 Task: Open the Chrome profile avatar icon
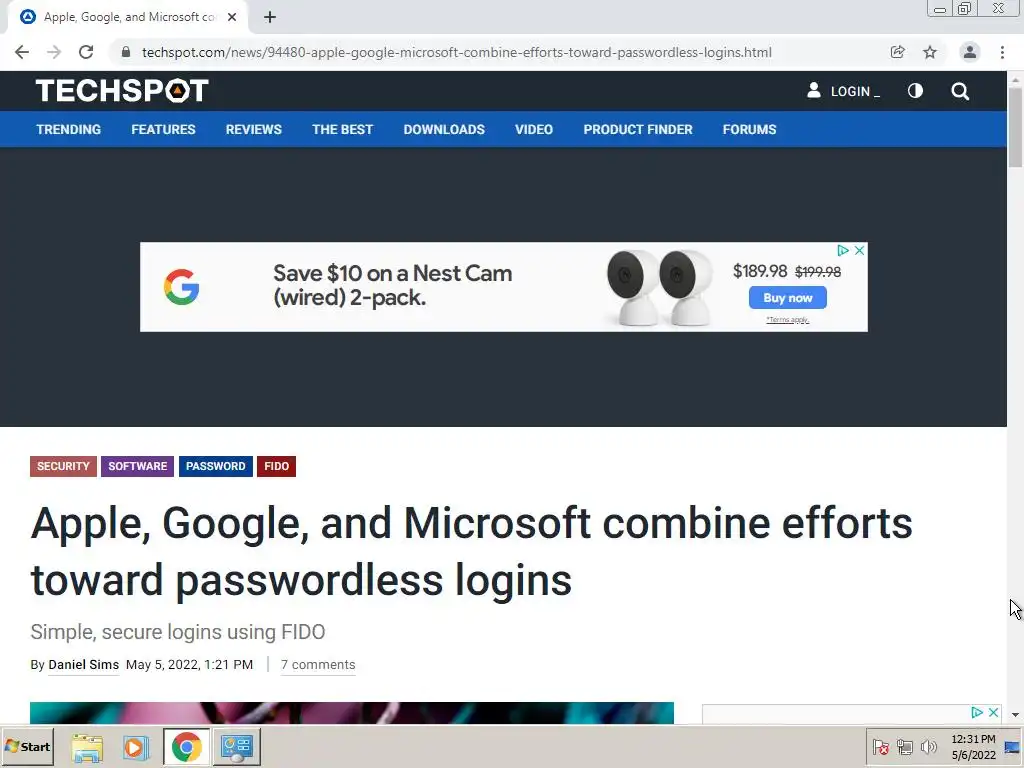click(x=970, y=52)
